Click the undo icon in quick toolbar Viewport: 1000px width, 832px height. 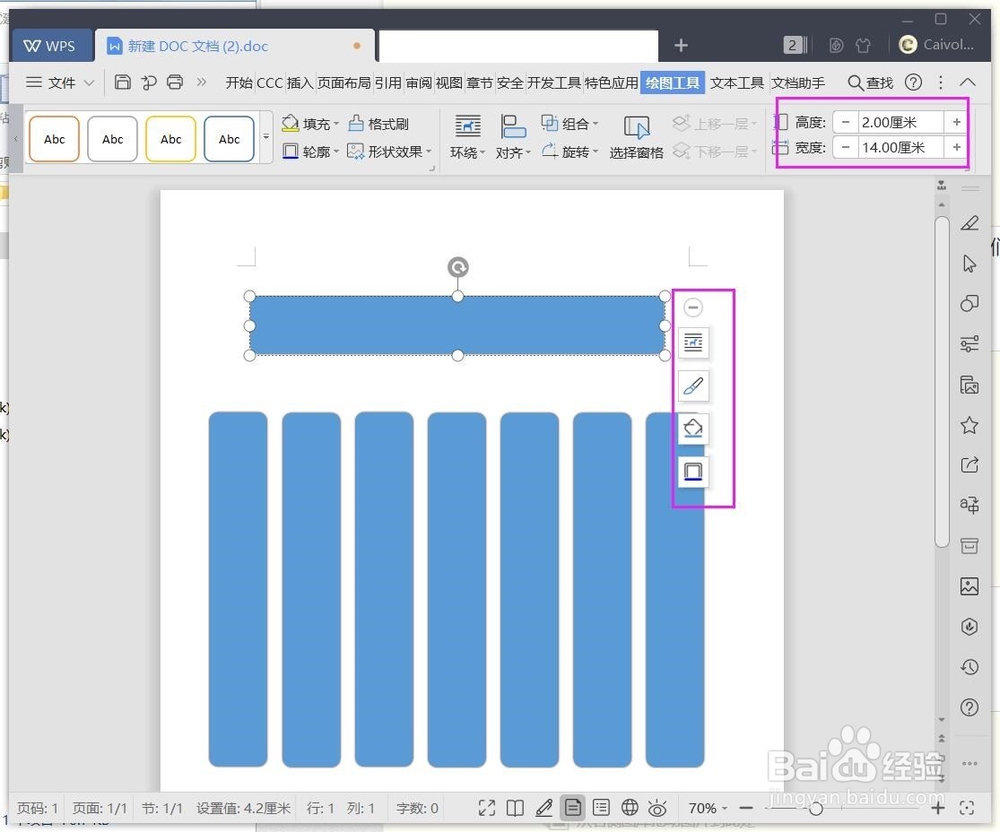pyautogui.click(x=149, y=82)
